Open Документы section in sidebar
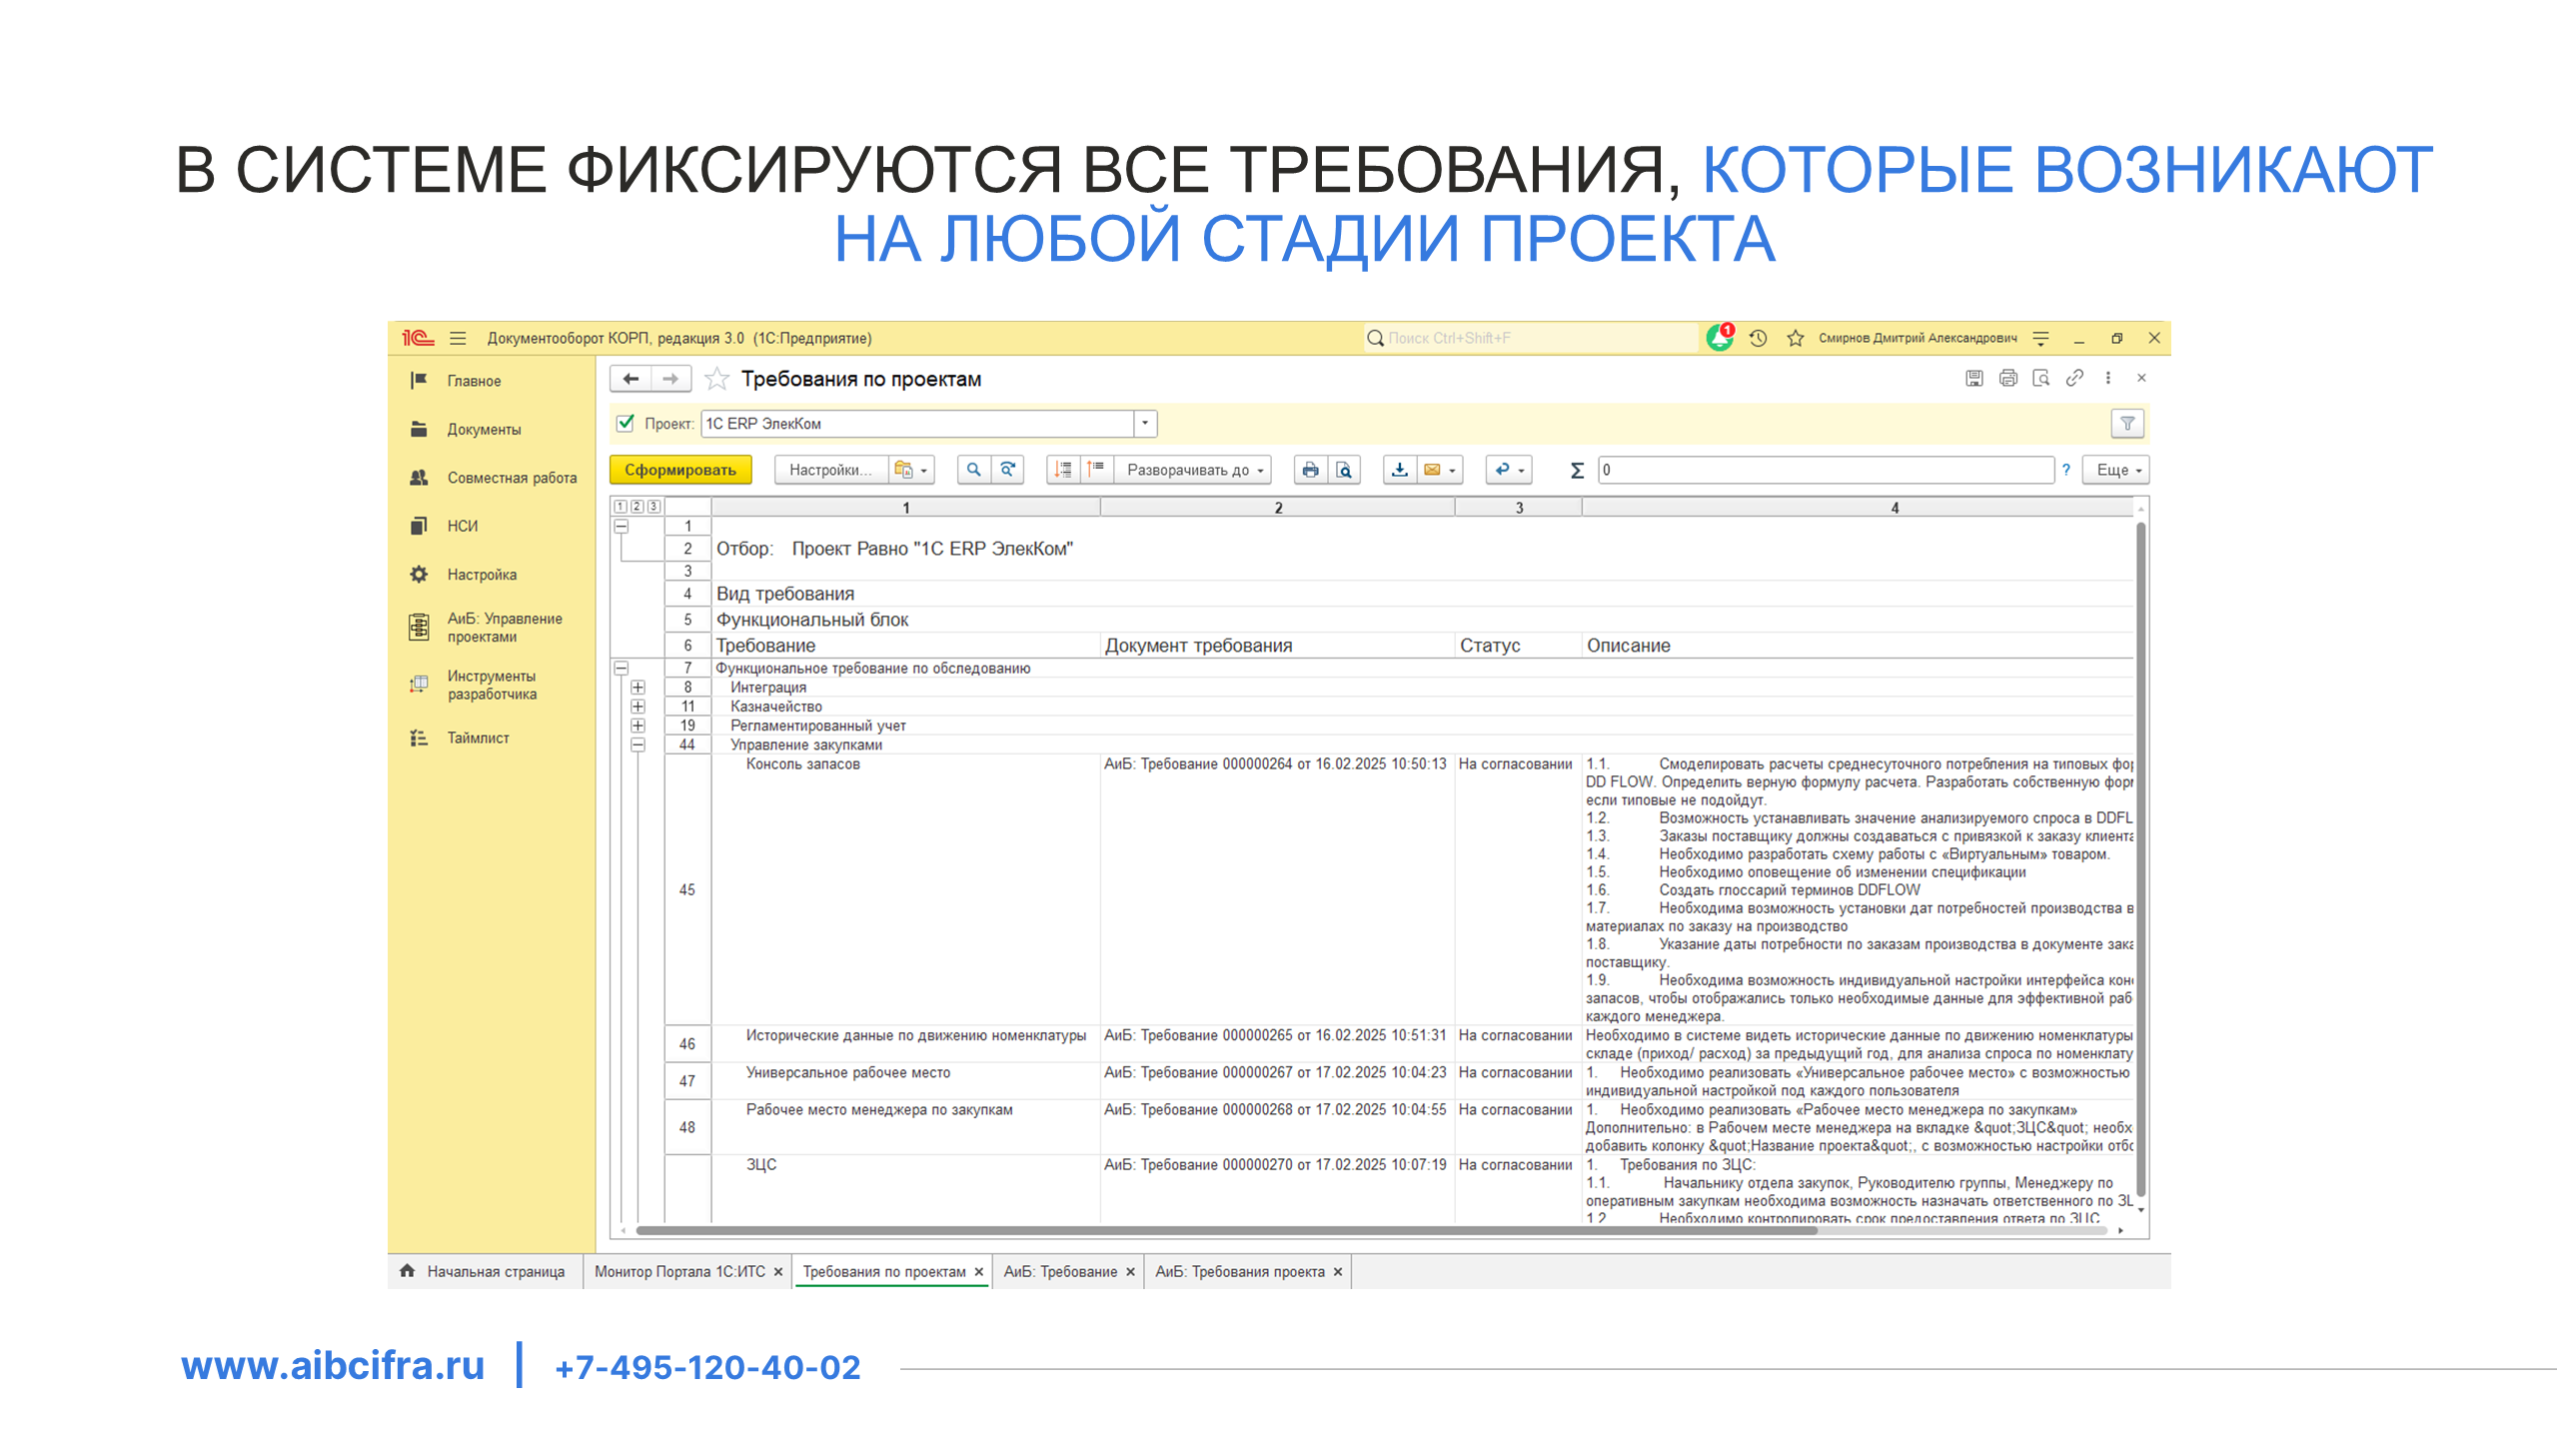2560x1439 pixels. coord(484,430)
